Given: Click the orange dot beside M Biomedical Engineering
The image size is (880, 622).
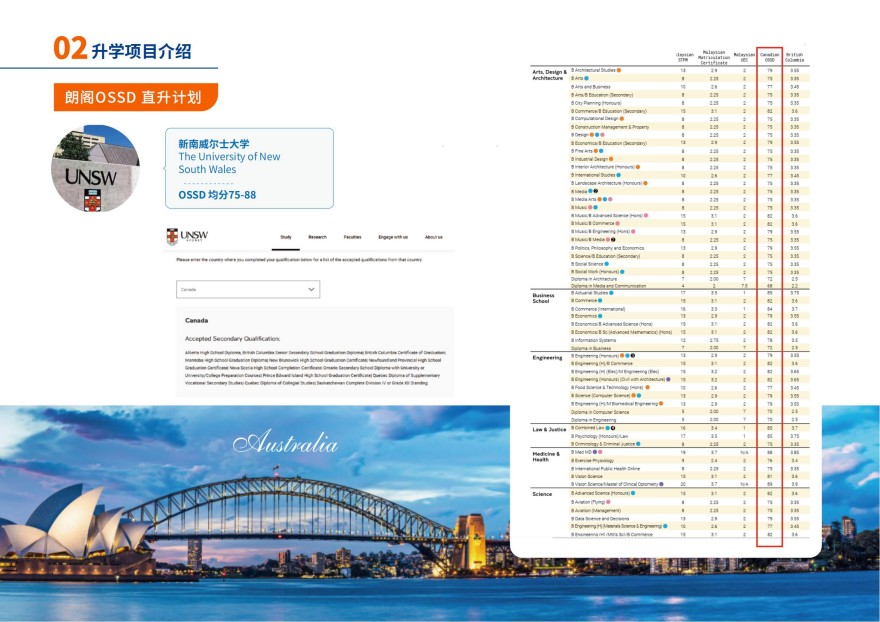Looking at the screenshot, I should 661,403.
